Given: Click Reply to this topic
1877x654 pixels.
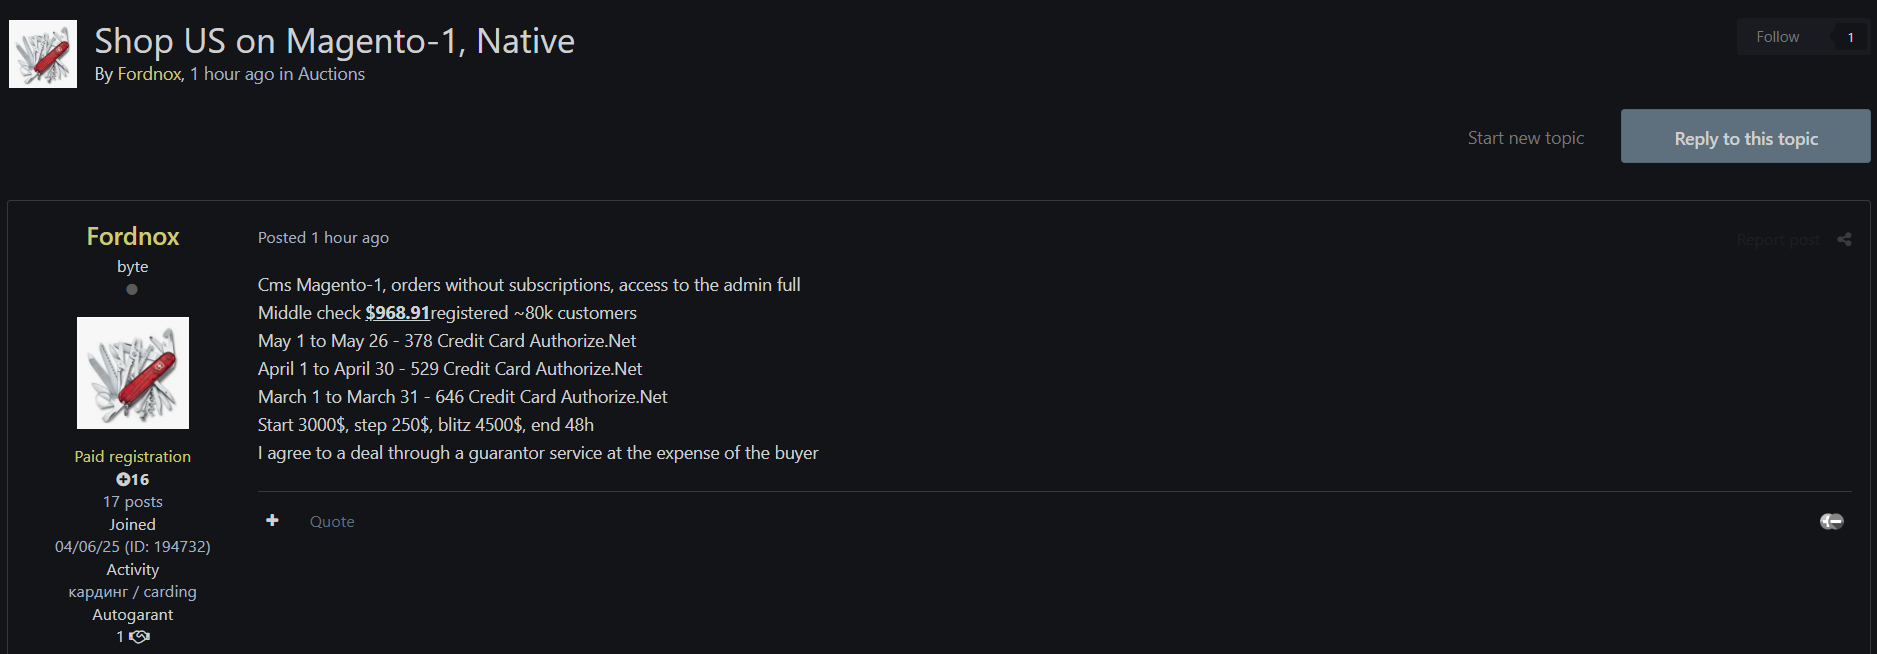Looking at the screenshot, I should click(1745, 136).
